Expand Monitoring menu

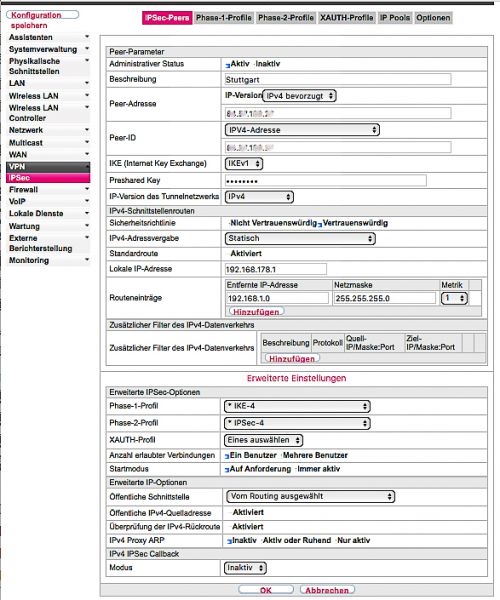click(48, 260)
